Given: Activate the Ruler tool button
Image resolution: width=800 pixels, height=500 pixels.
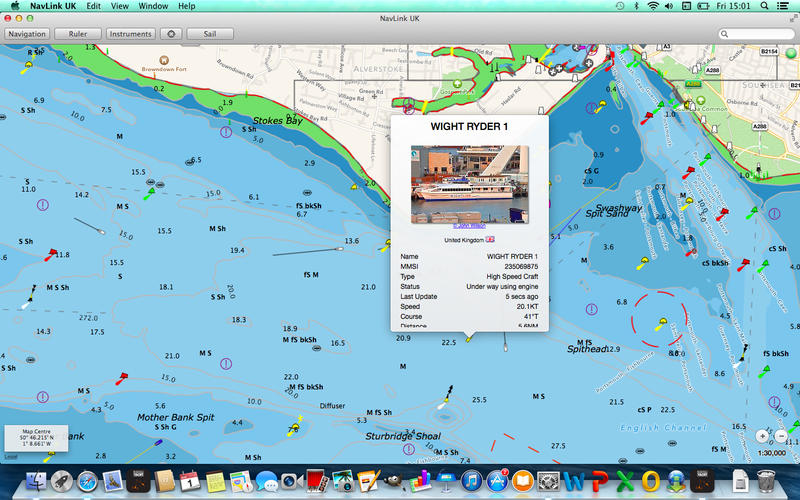Looking at the screenshot, I should coord(78,34).
